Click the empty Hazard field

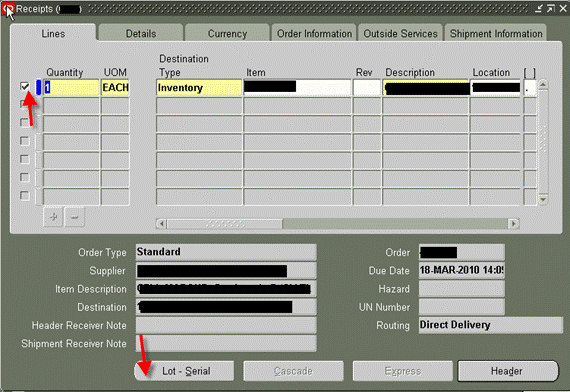[461, 288]
